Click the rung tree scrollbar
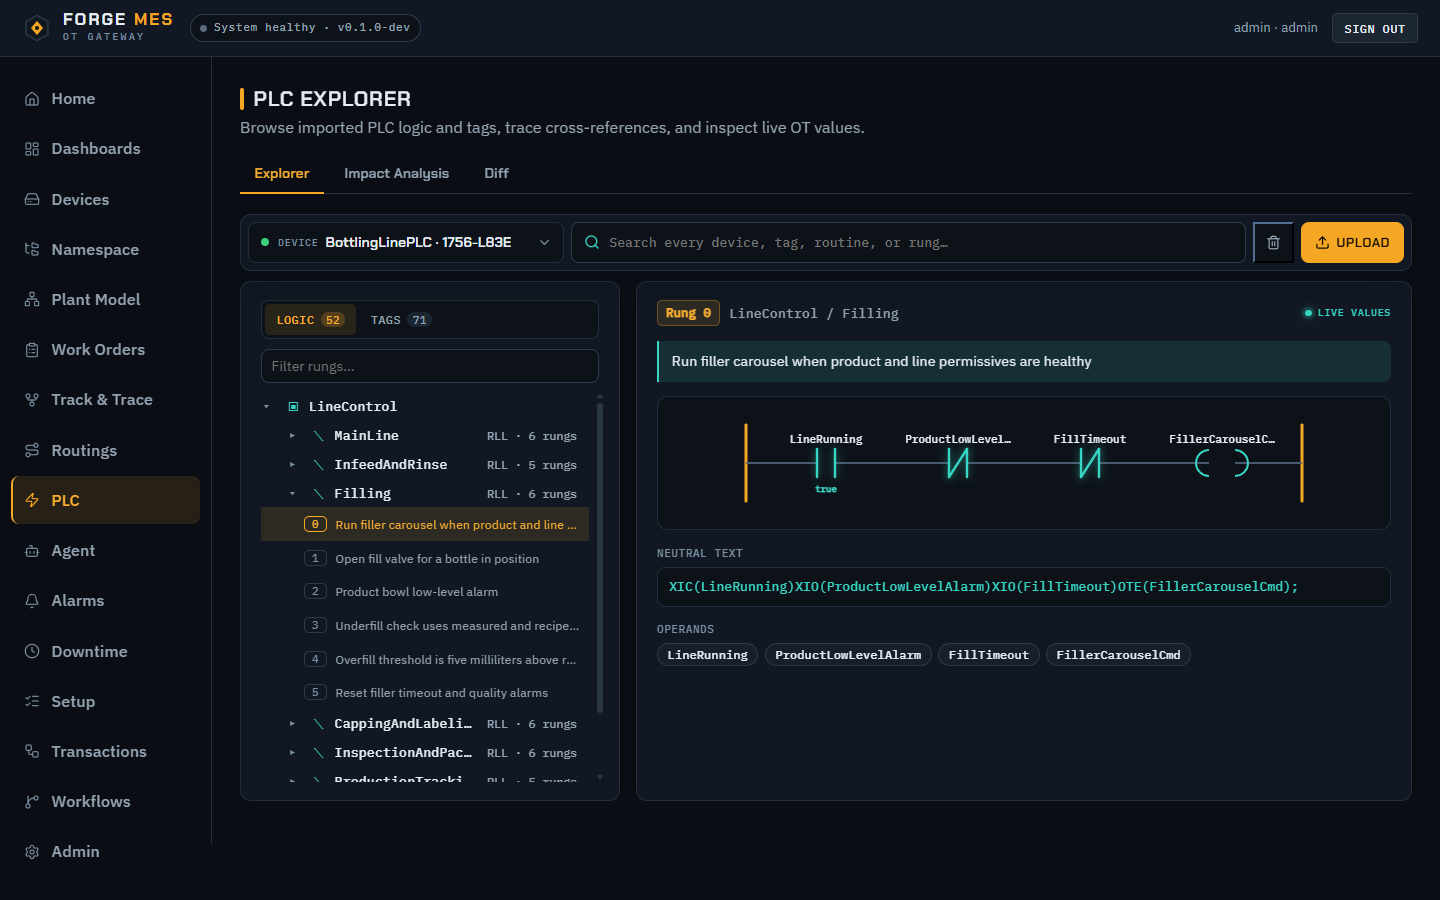The height and width of the screenshot is (900, 1440). [600, 558]
